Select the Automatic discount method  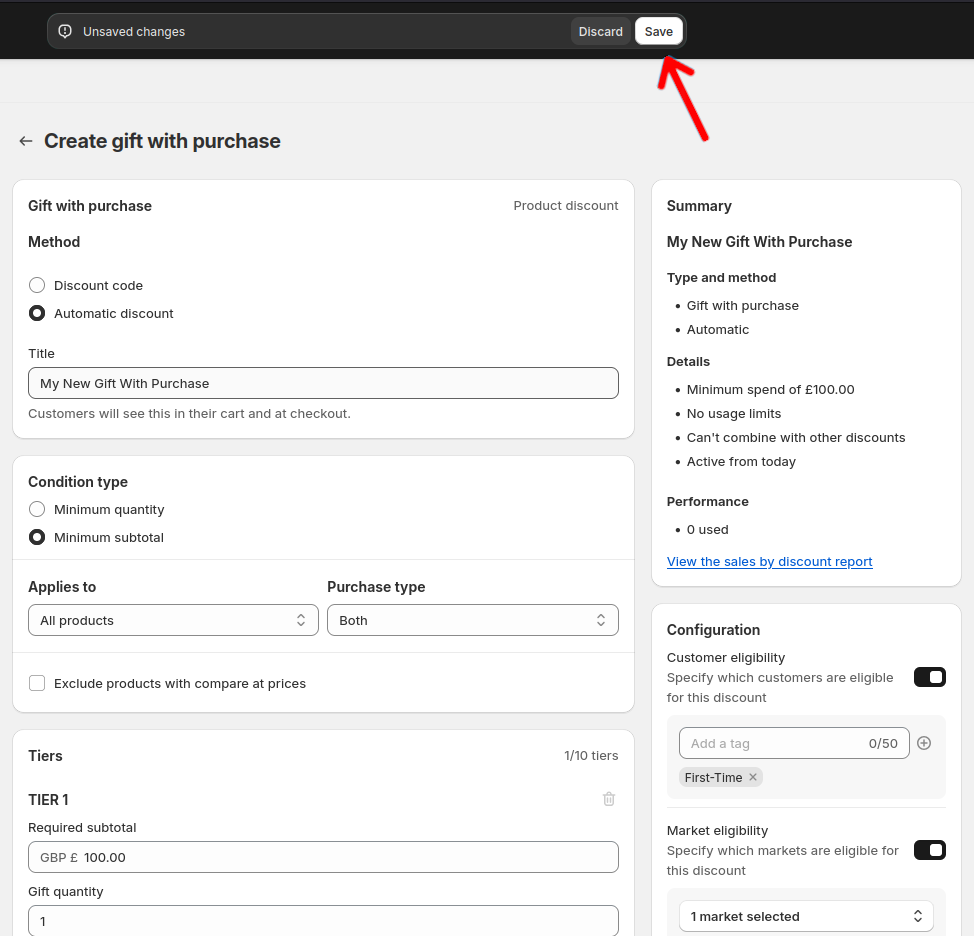pyautogui.click(x=37, y=313)
